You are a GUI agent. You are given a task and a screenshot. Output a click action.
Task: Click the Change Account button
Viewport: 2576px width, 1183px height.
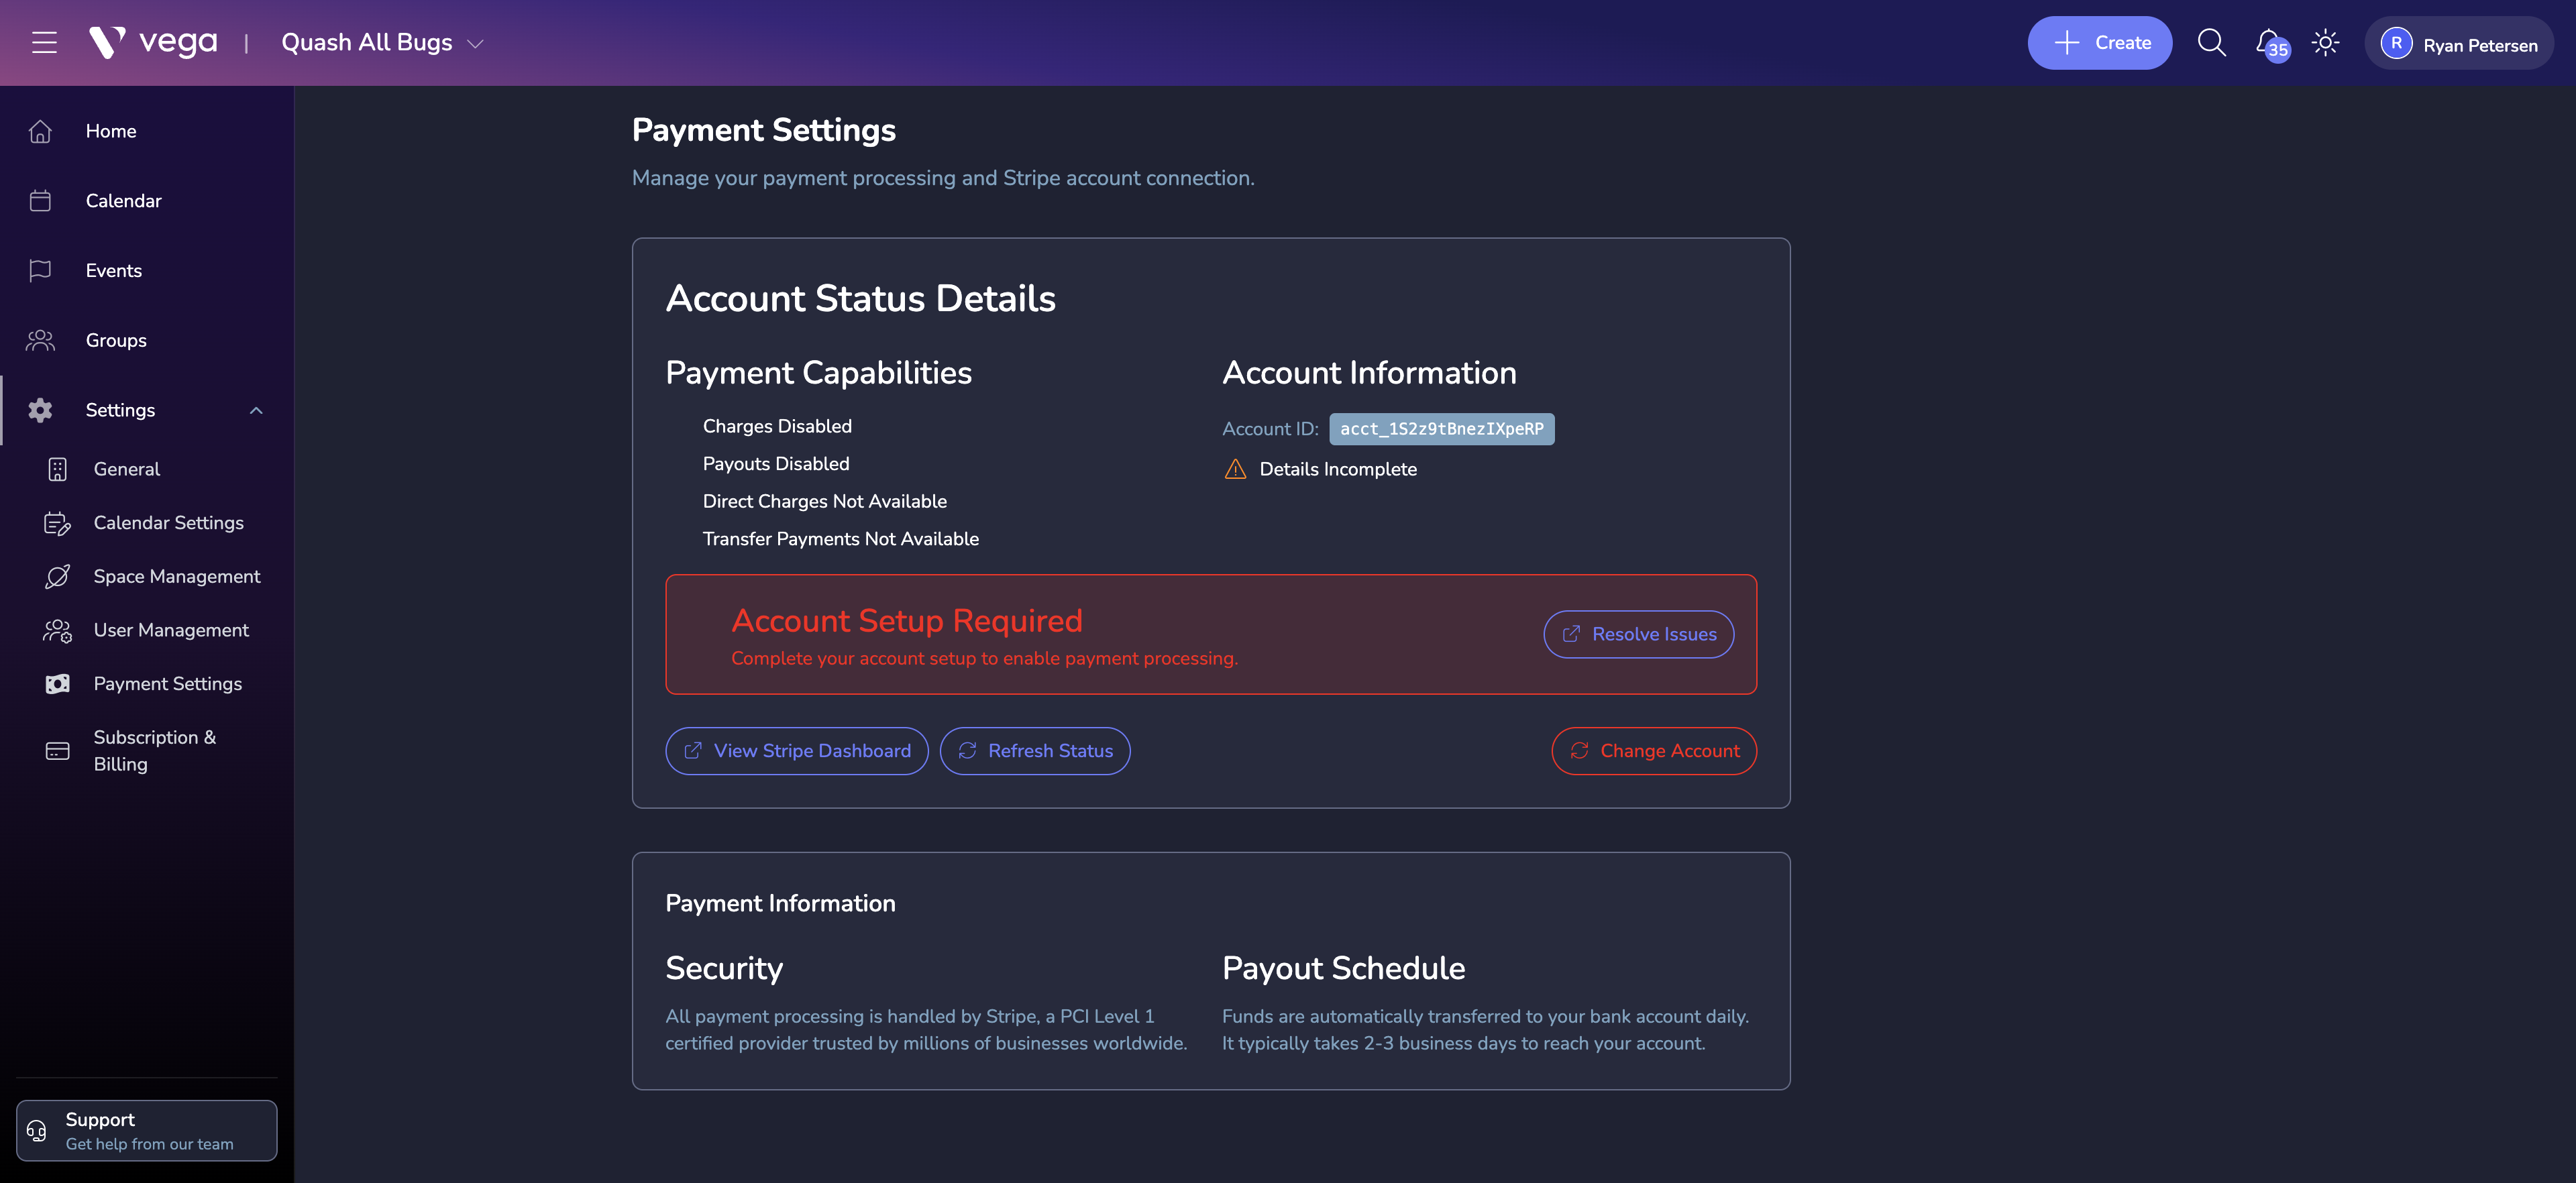point(1653,750)
